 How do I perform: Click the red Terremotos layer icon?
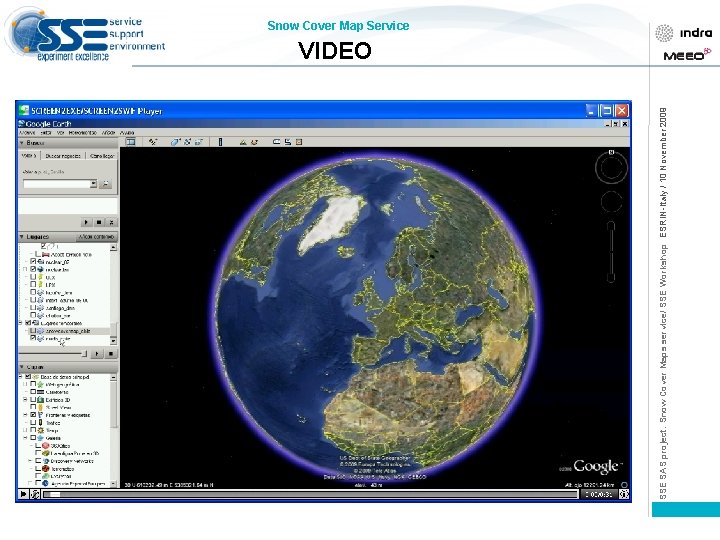click(x=45, y=469)
